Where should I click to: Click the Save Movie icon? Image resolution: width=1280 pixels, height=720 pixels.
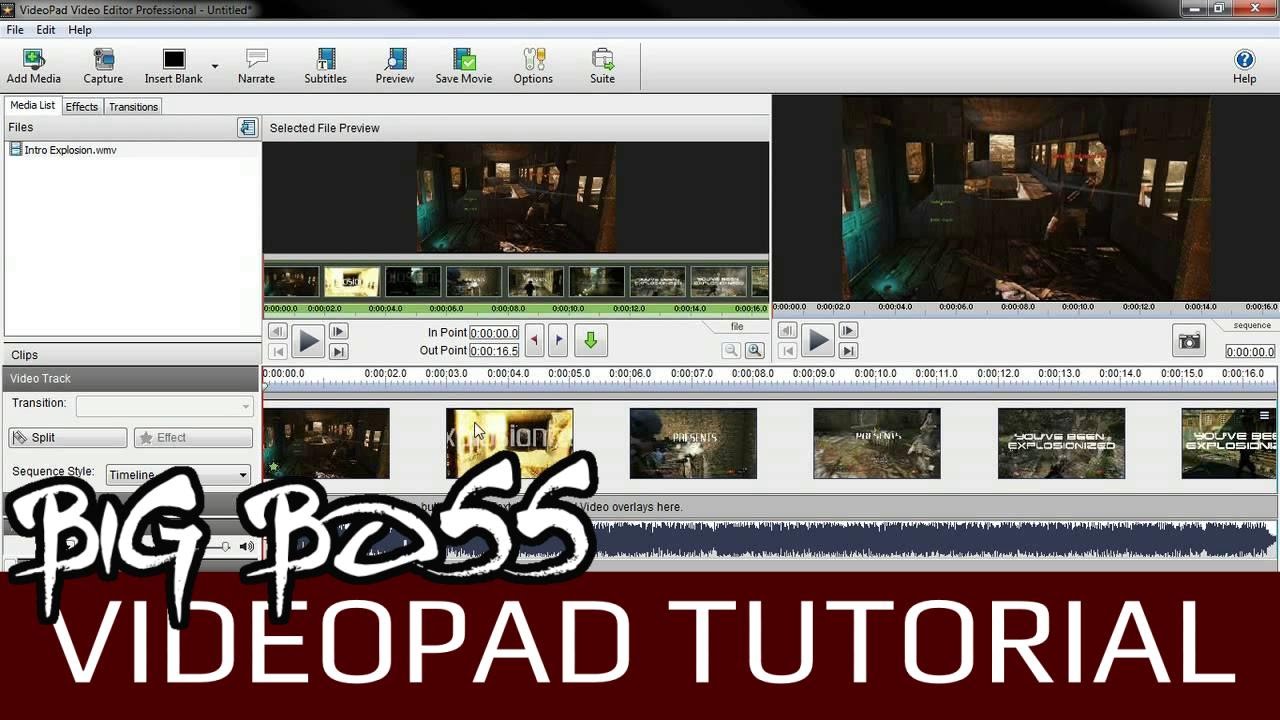tap(464, 67)
